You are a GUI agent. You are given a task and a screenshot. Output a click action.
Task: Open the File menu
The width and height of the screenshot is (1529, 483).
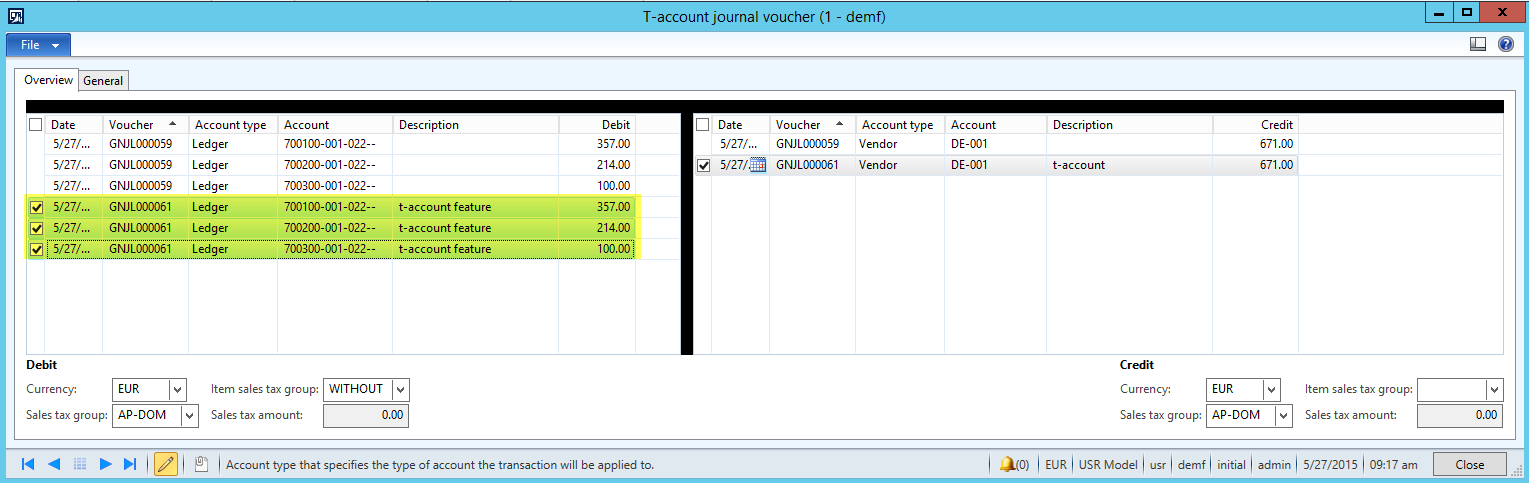[38, 45]
